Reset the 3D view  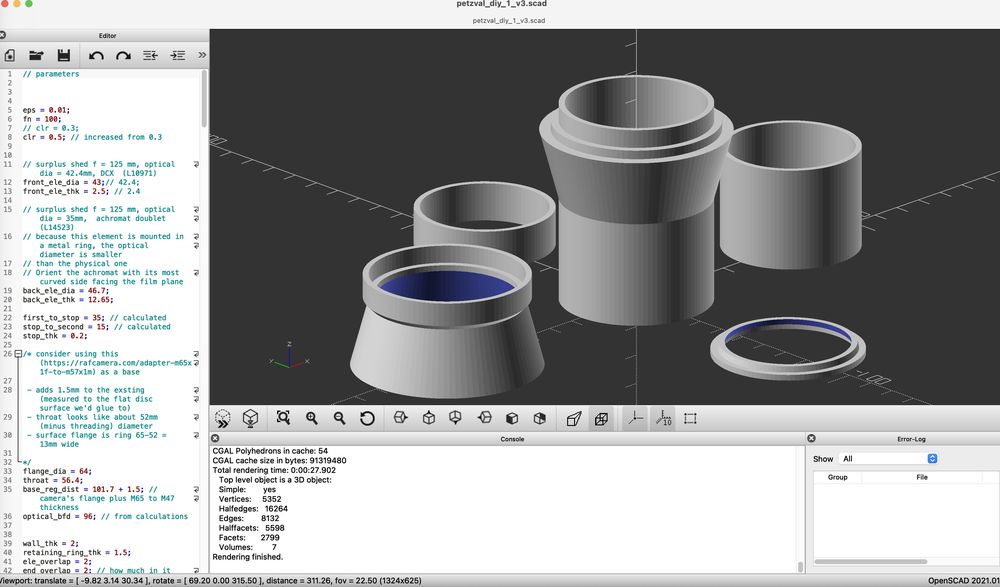point(367,418)
